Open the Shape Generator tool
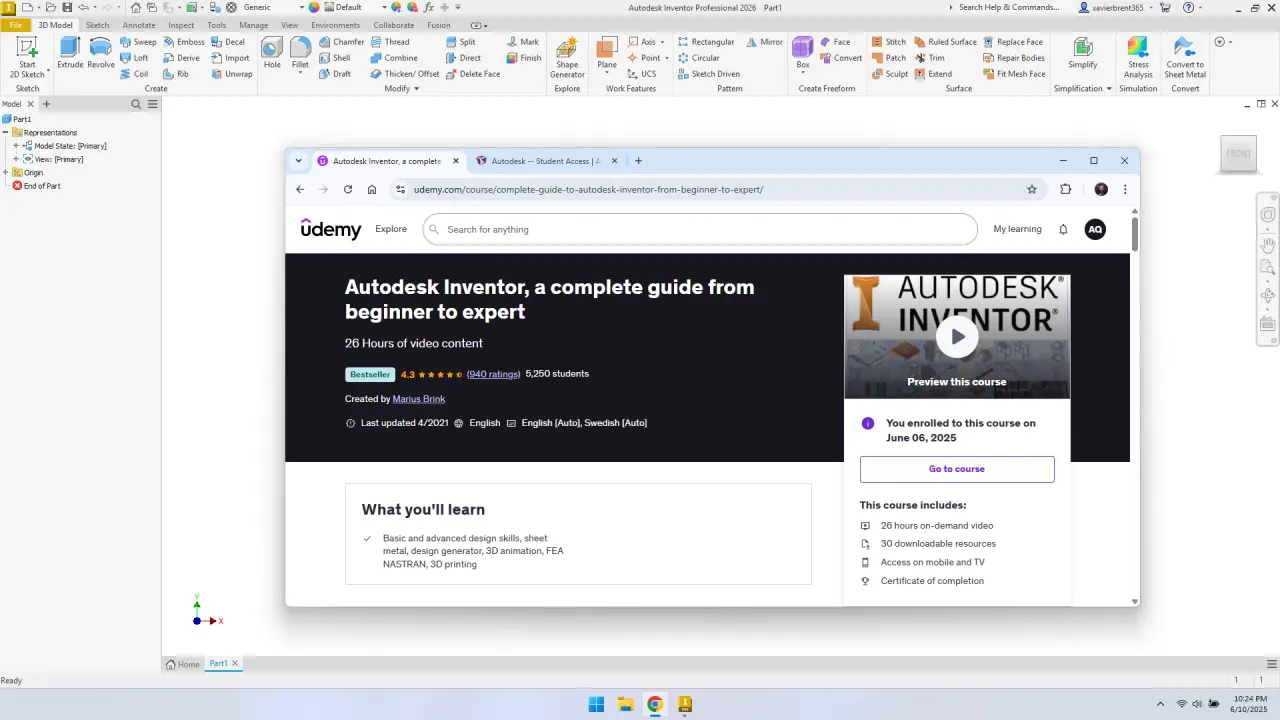Screen dimensions: 1280x720 [567, 58]
